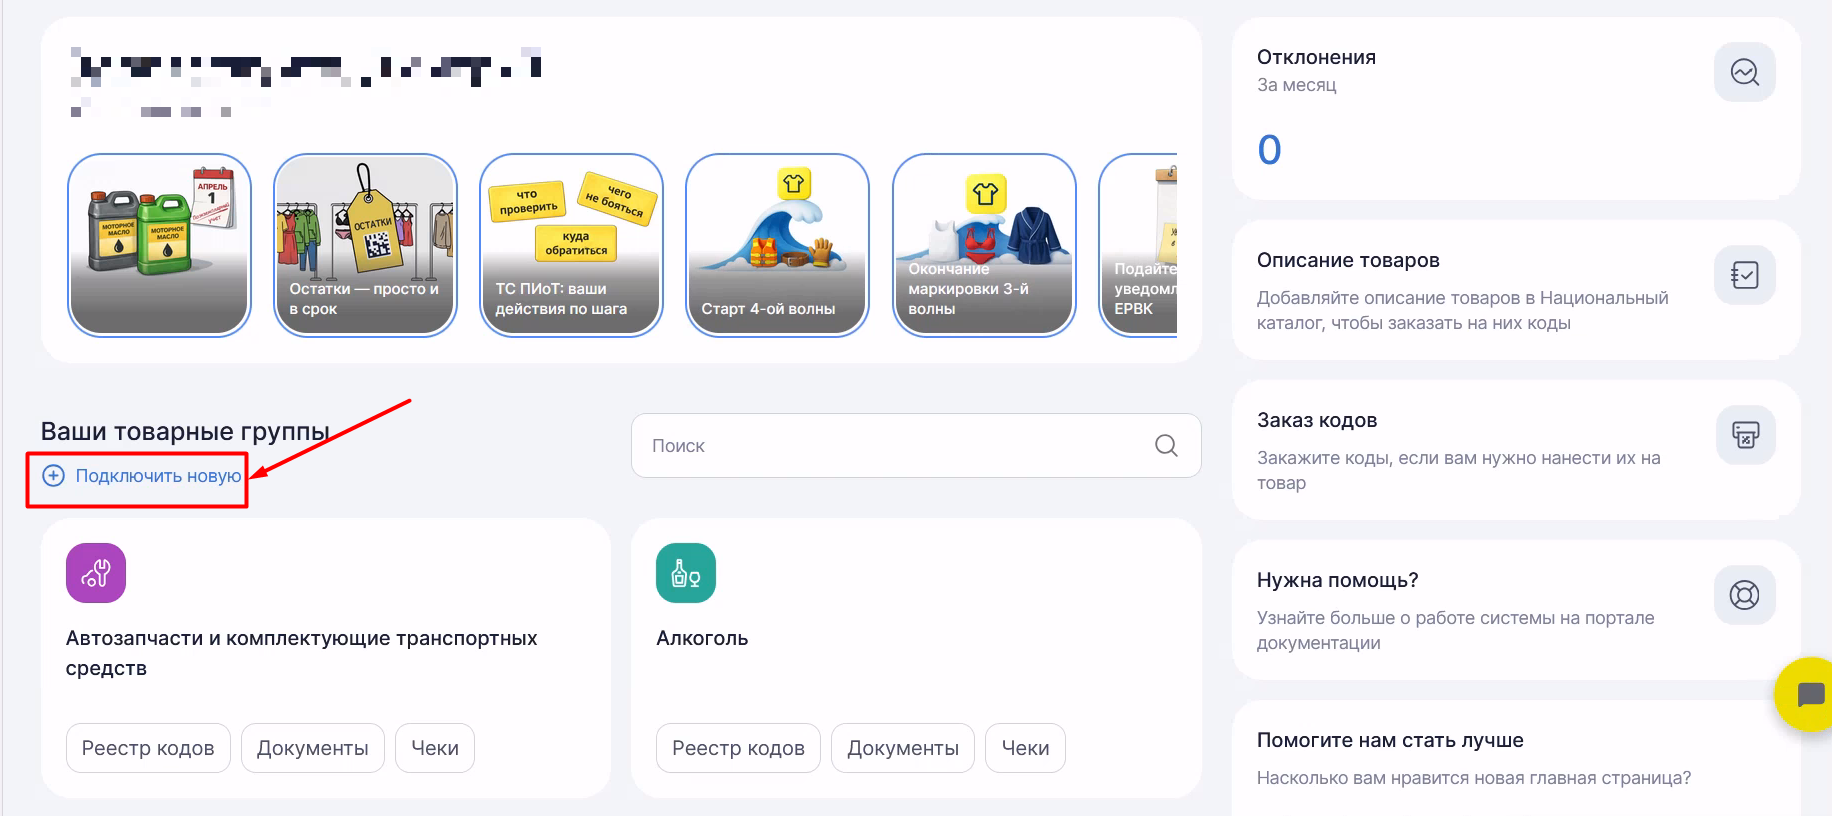Click the Заказ кодов icon
The width and height of the screenshot is (1832, 816).
pos(1745,435)
